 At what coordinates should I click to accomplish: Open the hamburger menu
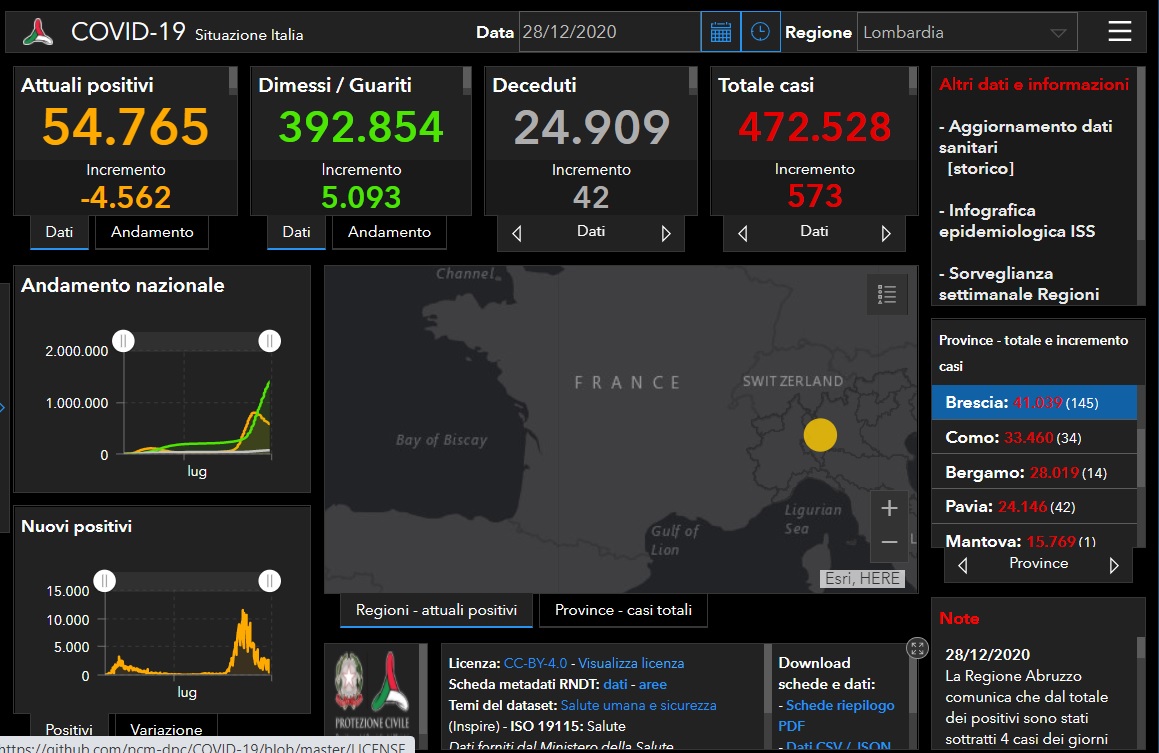[x=1119, y=31]
